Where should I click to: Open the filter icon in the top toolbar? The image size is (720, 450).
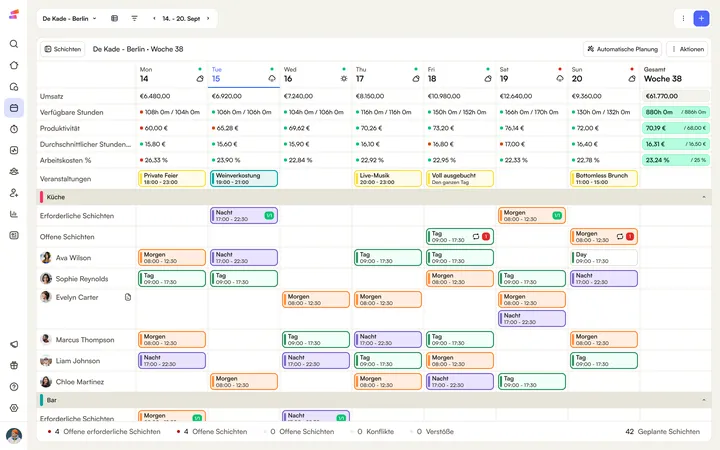click(135, 18)
